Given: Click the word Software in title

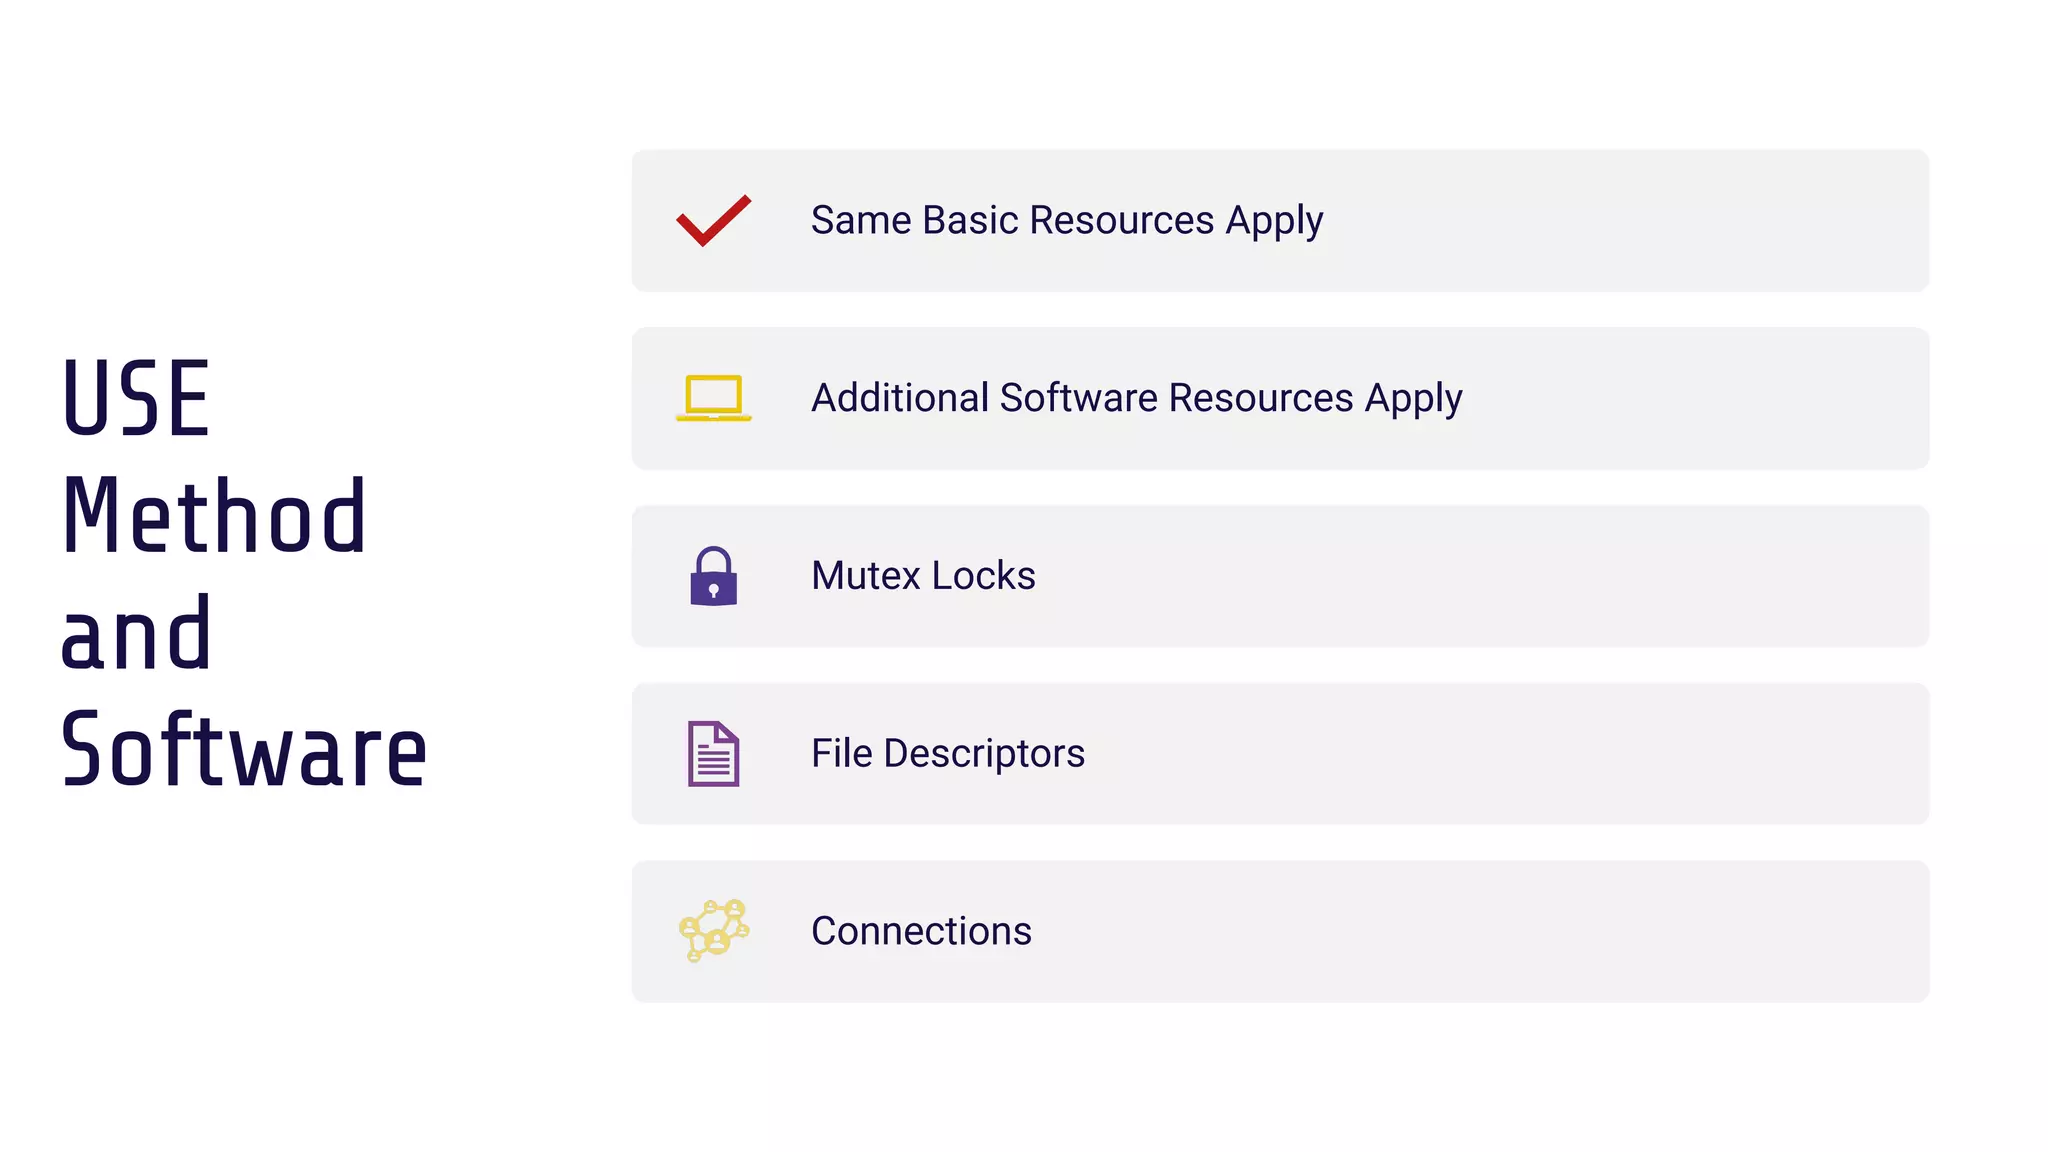Looking at the screenshot, I should [x=243, y=750].
